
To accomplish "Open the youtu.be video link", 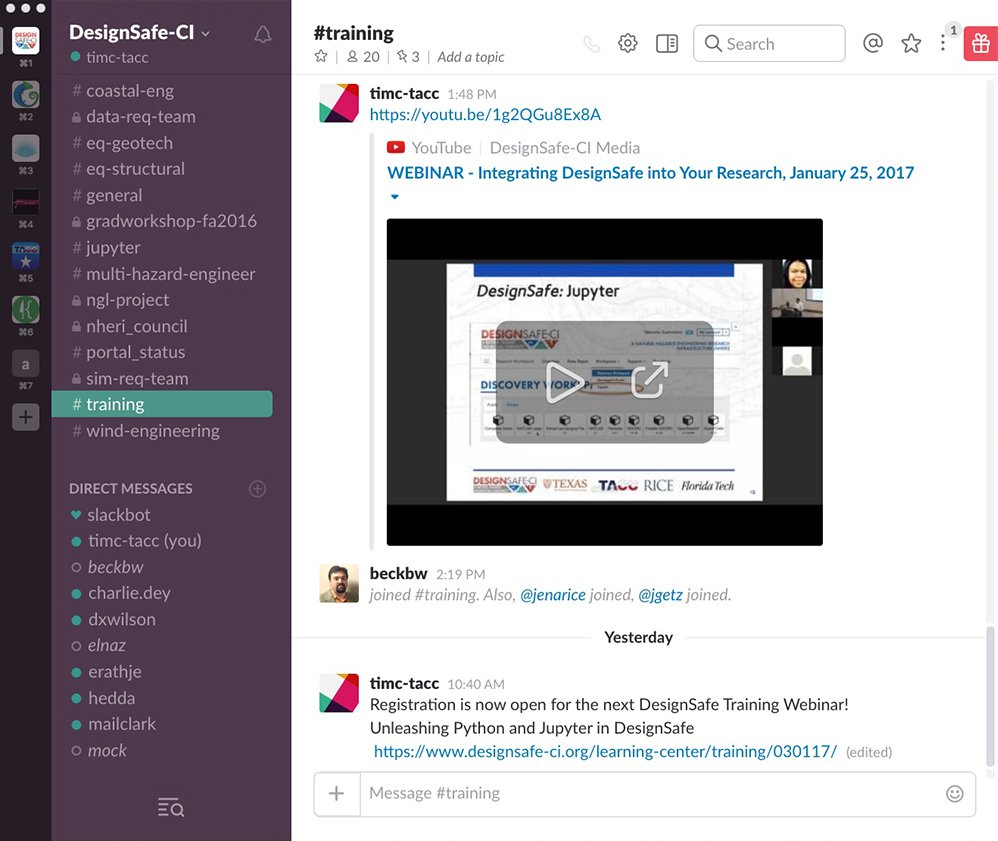I will 485,115.
